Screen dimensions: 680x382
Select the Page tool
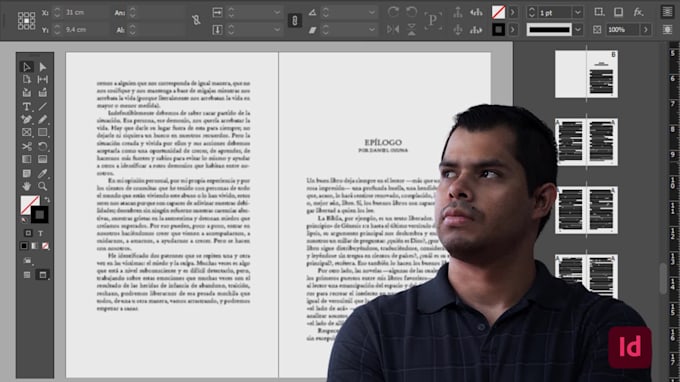point(26,79)
